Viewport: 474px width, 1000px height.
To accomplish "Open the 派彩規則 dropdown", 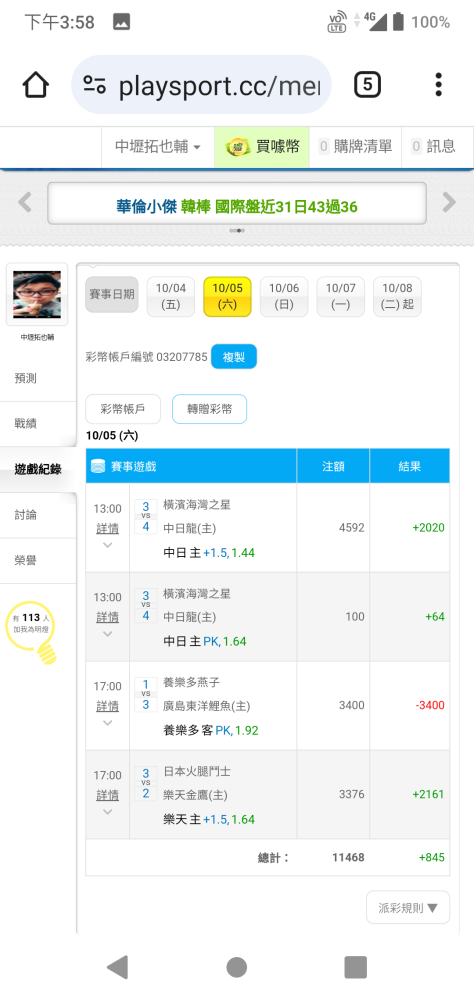I will pyautogui.click(x=408, y=908).
